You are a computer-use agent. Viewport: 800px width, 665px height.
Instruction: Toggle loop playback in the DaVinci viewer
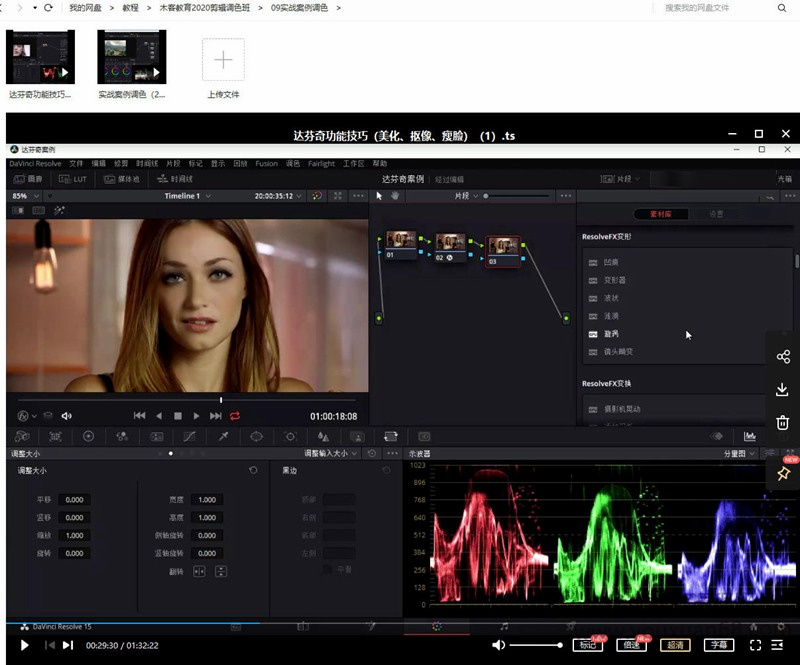[x=235, y=415]
